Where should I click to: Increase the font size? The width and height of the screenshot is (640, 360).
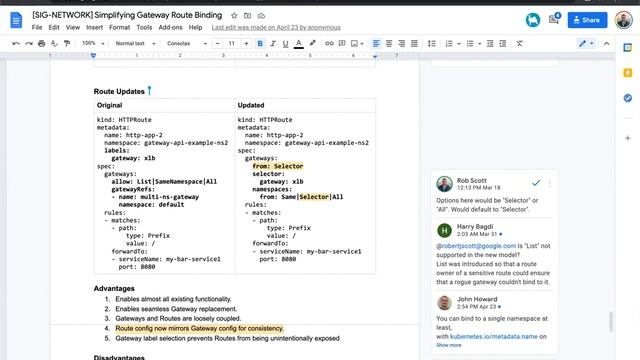246,43
